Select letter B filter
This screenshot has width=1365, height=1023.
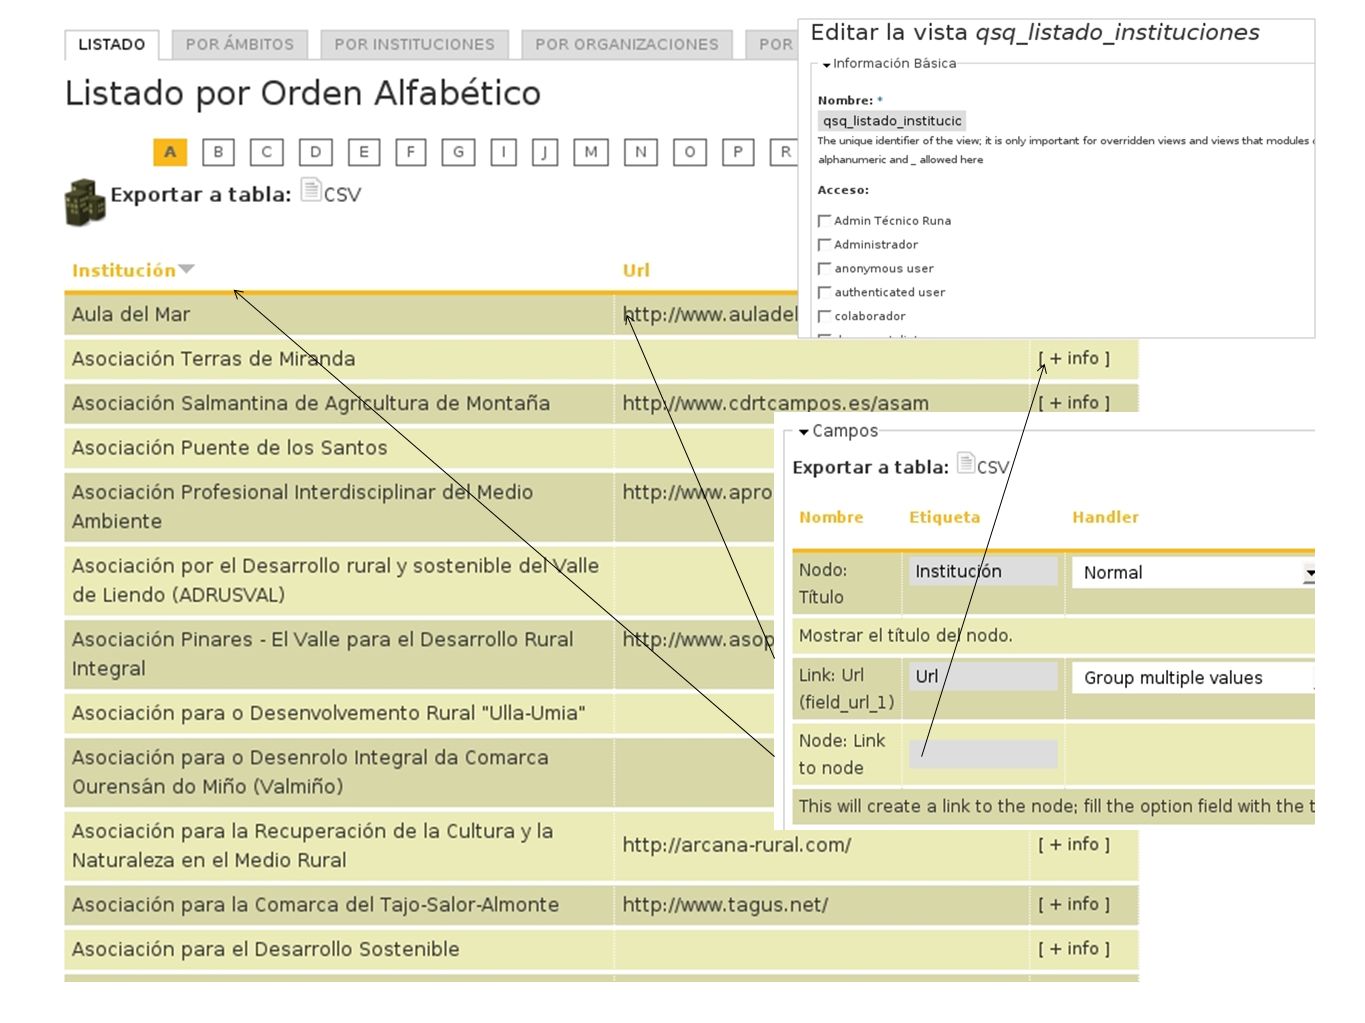point(218,152)
